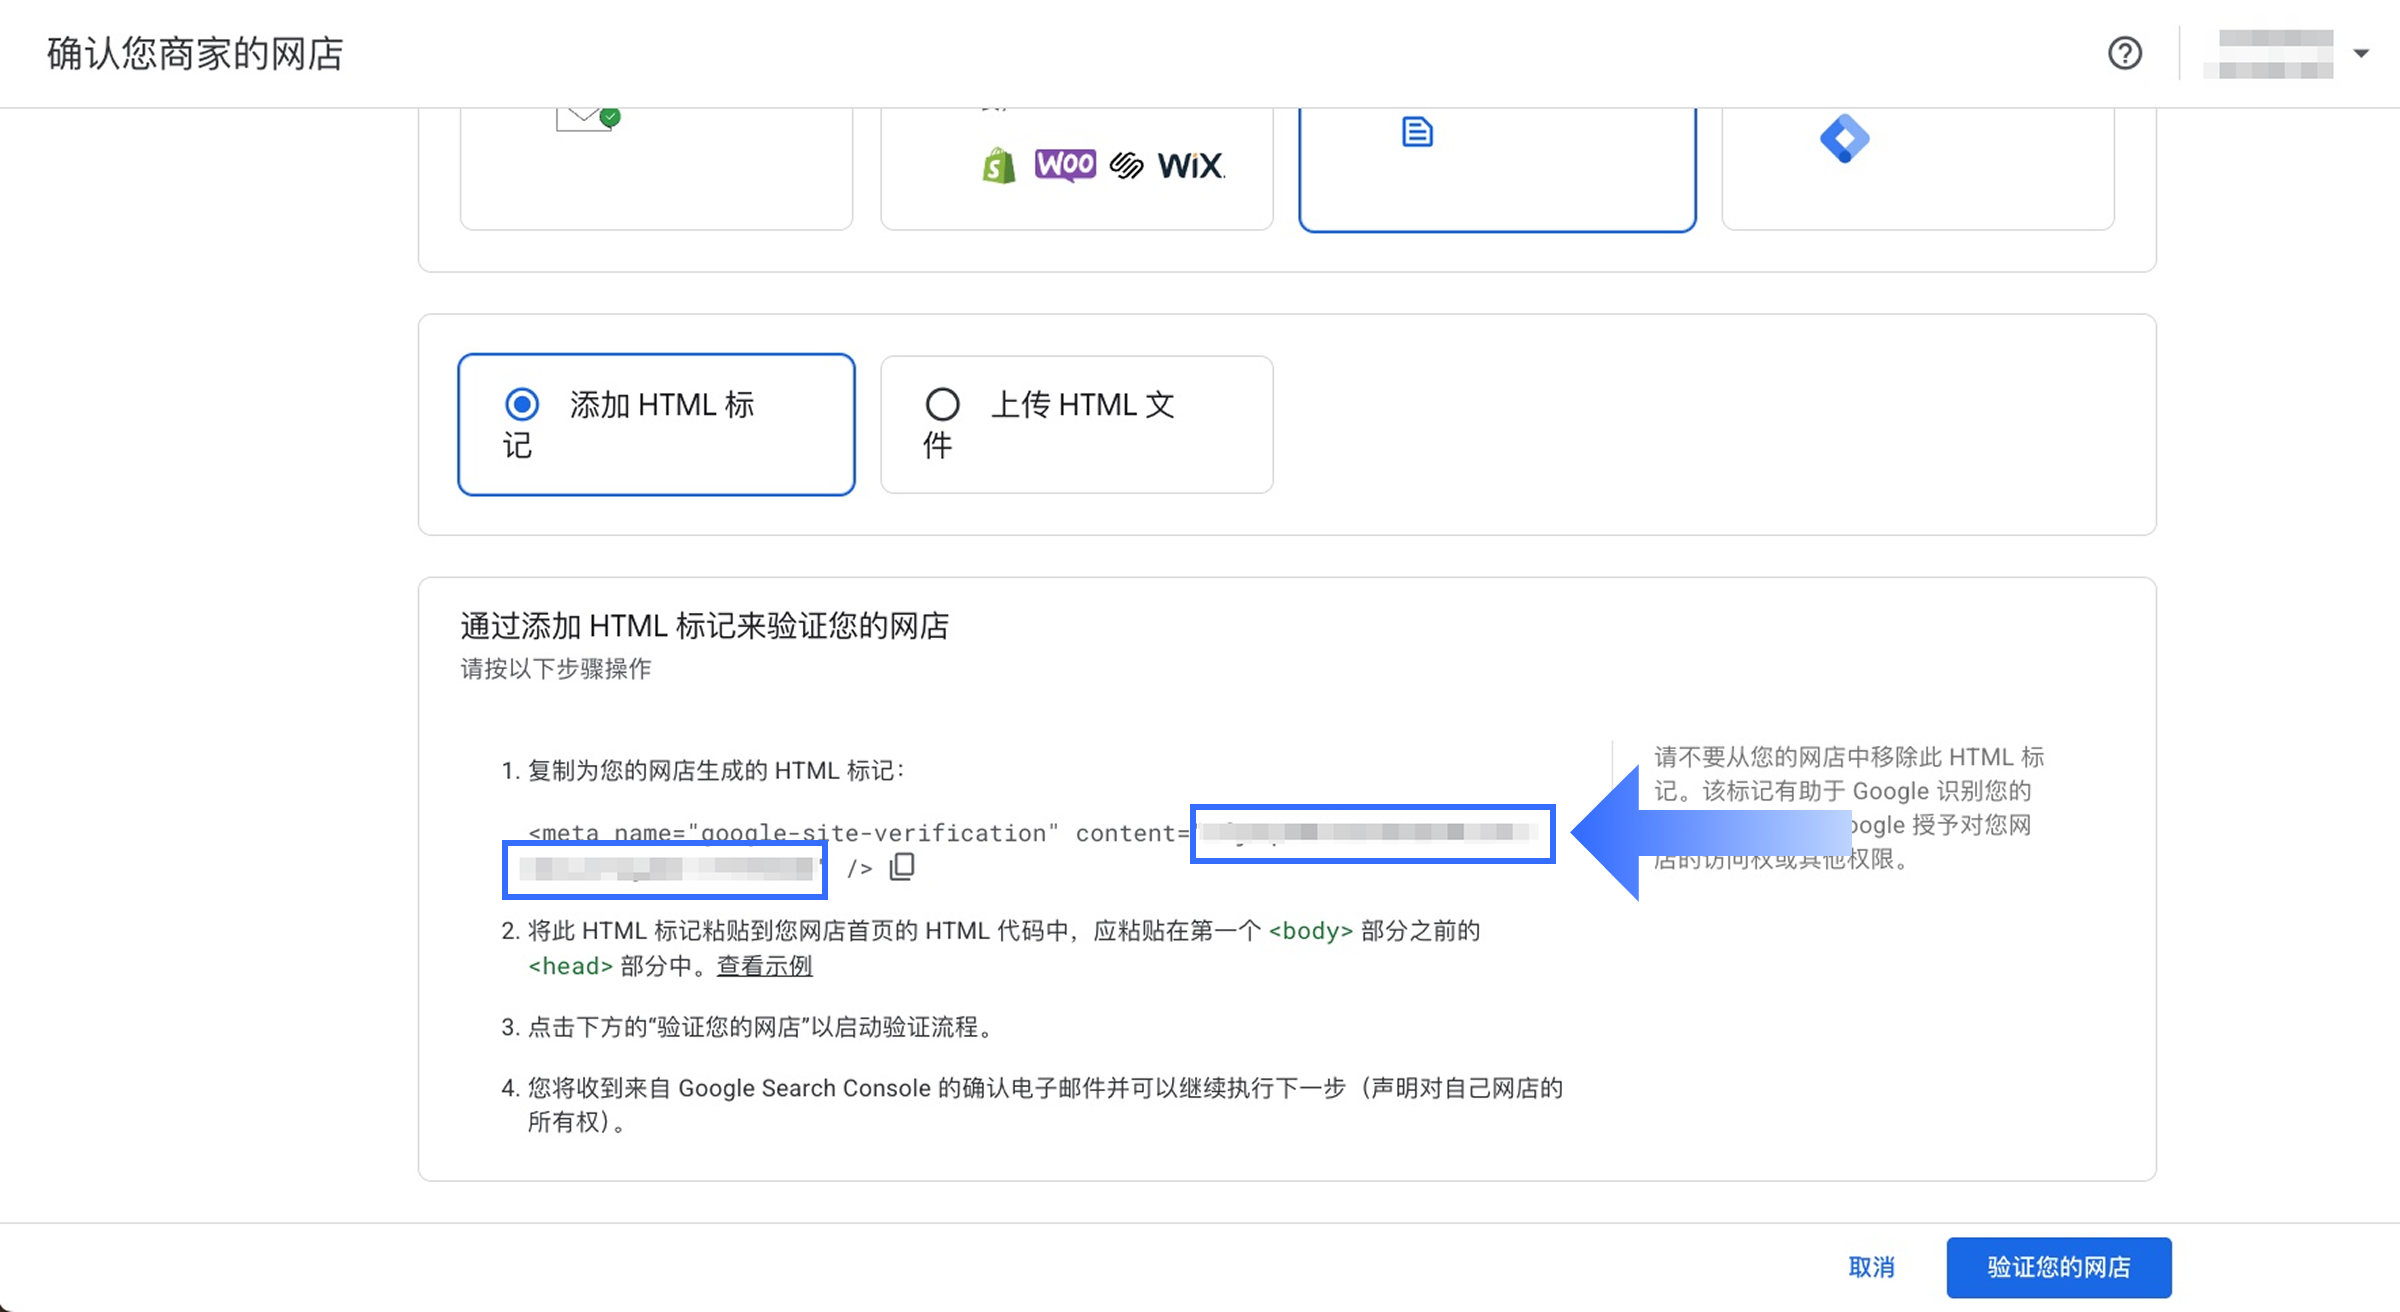Open the account dropdown arrow
This screenshot has height=1312, width=2400.
click(x=2361, y=53)
